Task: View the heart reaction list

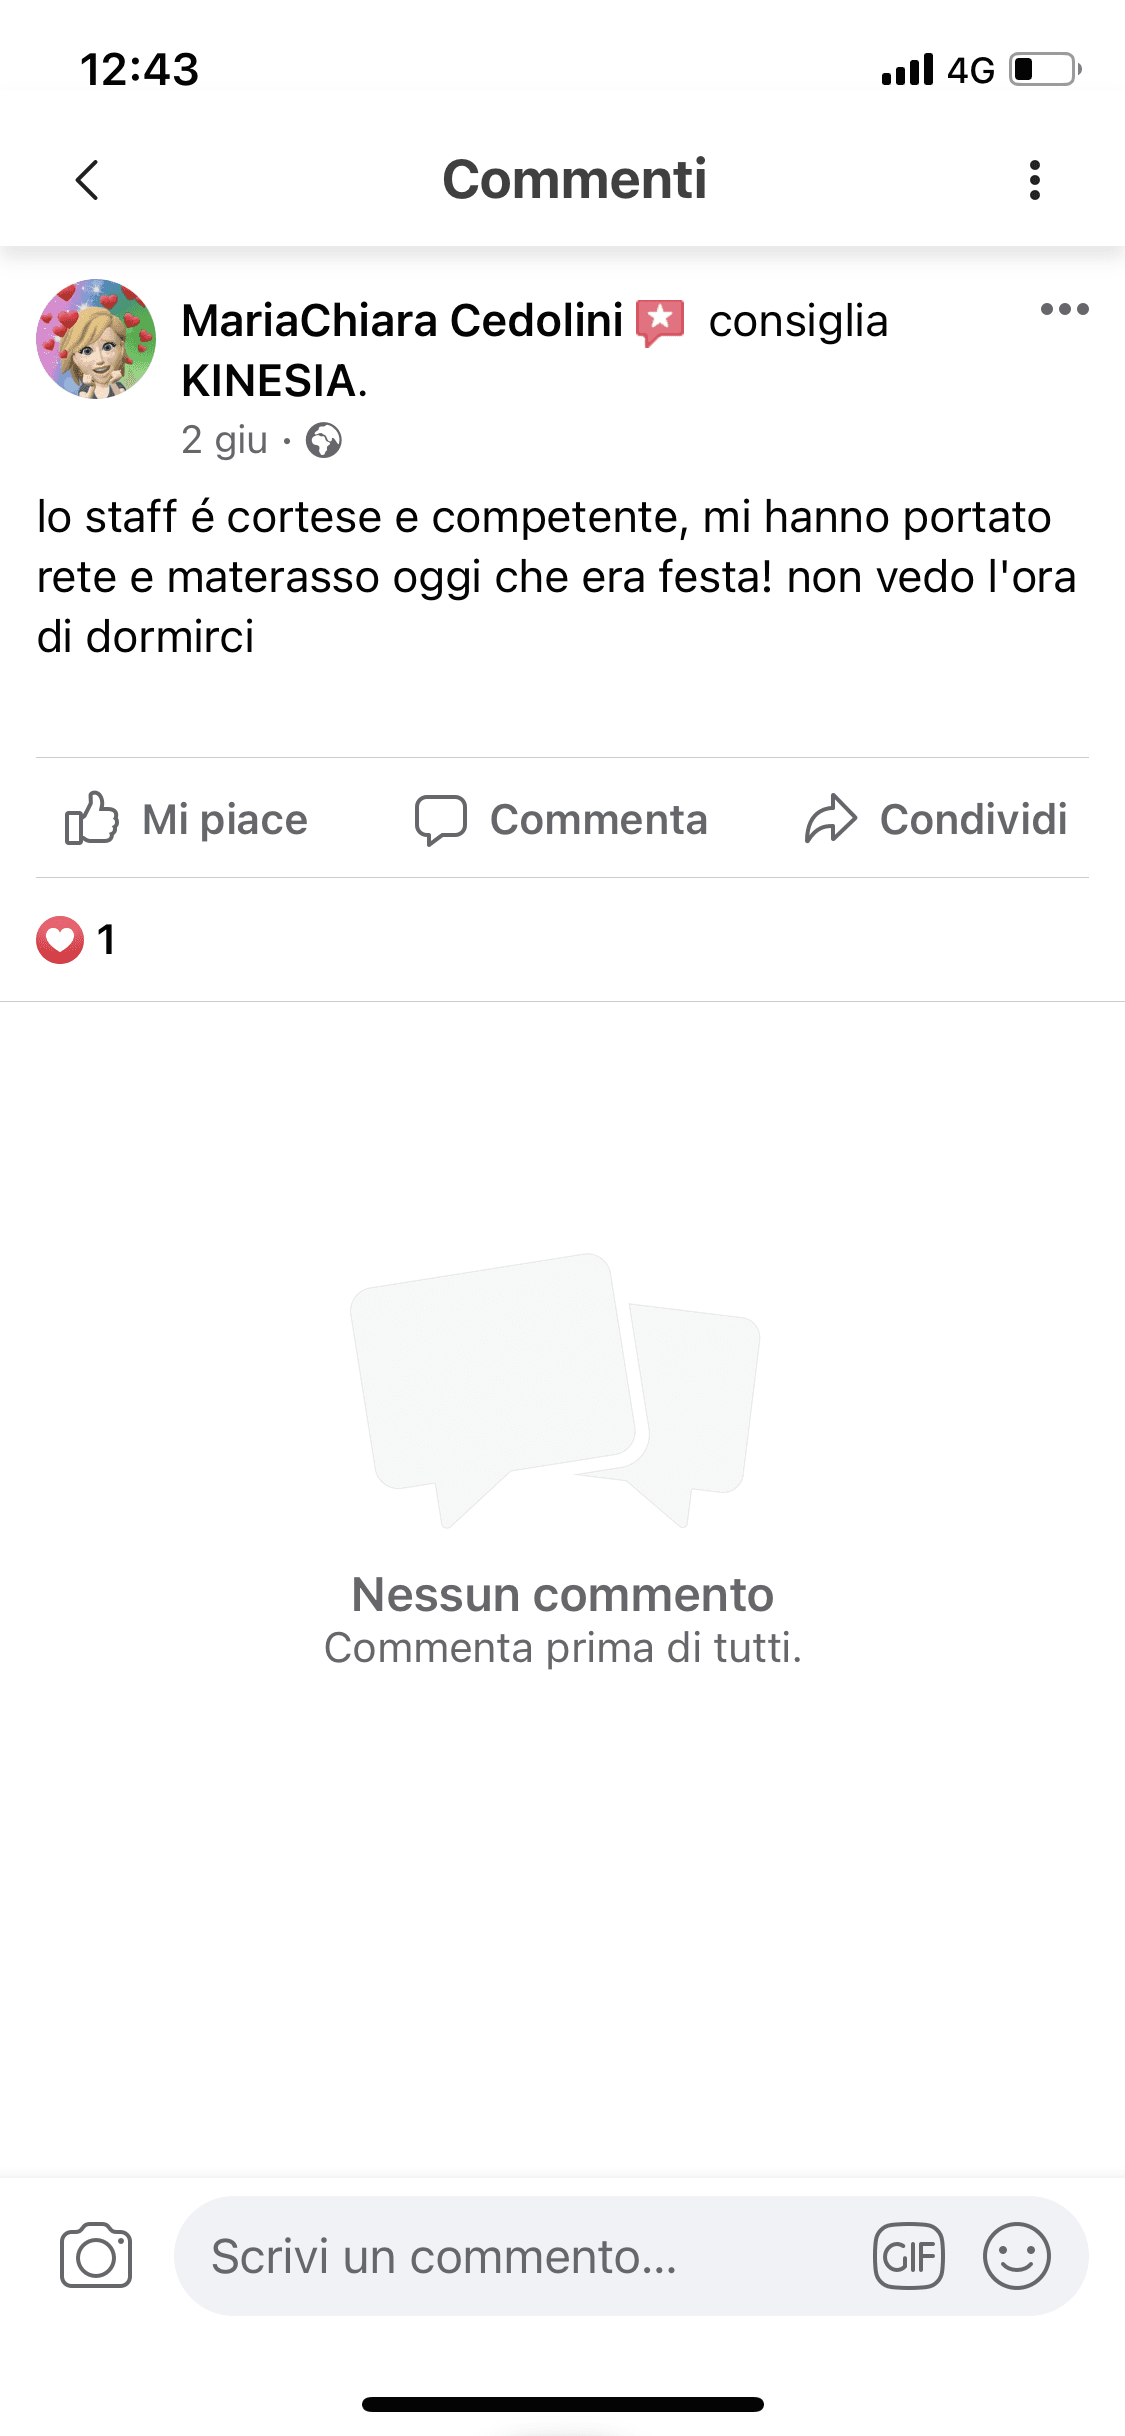Action: click(x=60, y=940)
